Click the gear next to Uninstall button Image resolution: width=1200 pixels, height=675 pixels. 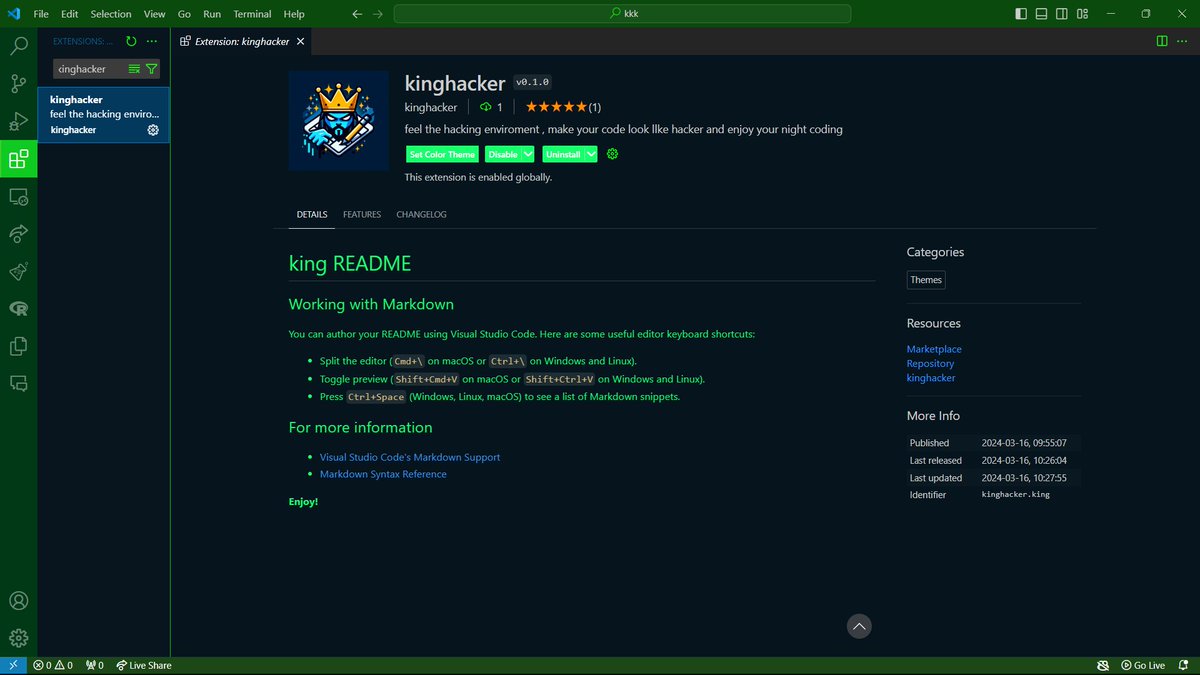[x=613, y=154]
